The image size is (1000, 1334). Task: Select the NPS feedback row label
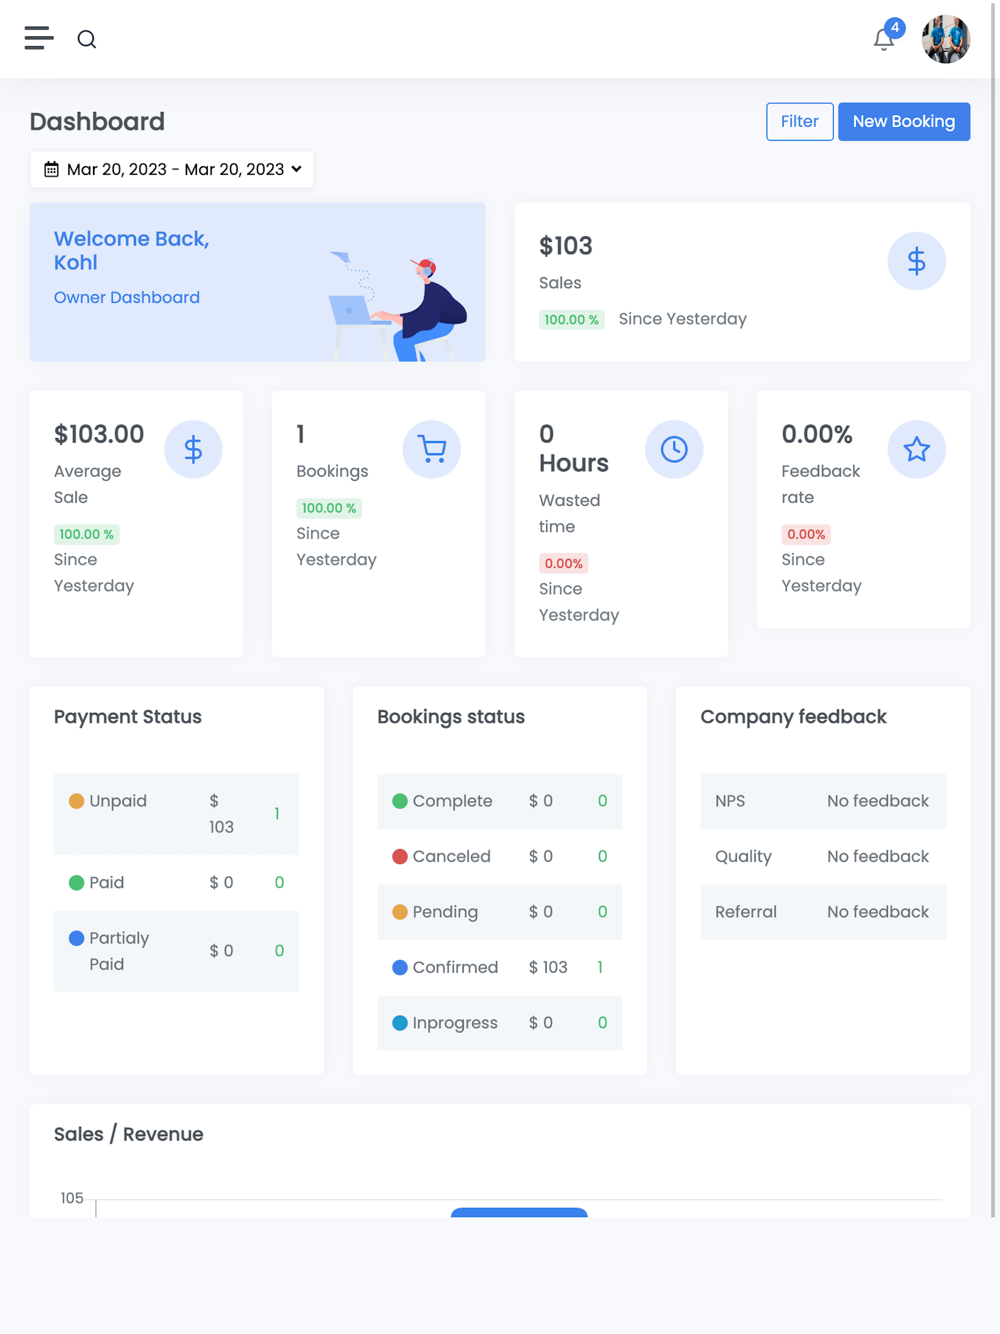[x=730, y=801]
